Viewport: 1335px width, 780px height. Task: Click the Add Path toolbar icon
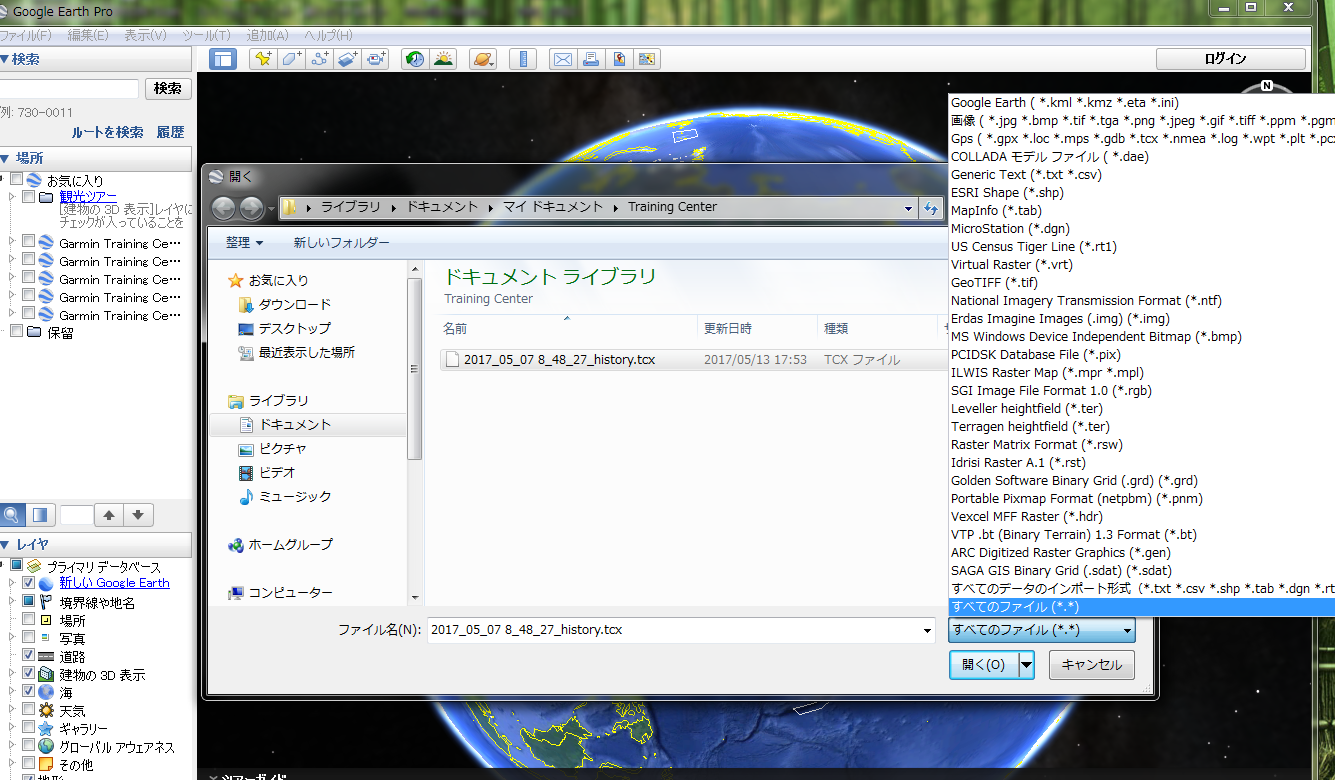tap(319, 59)
